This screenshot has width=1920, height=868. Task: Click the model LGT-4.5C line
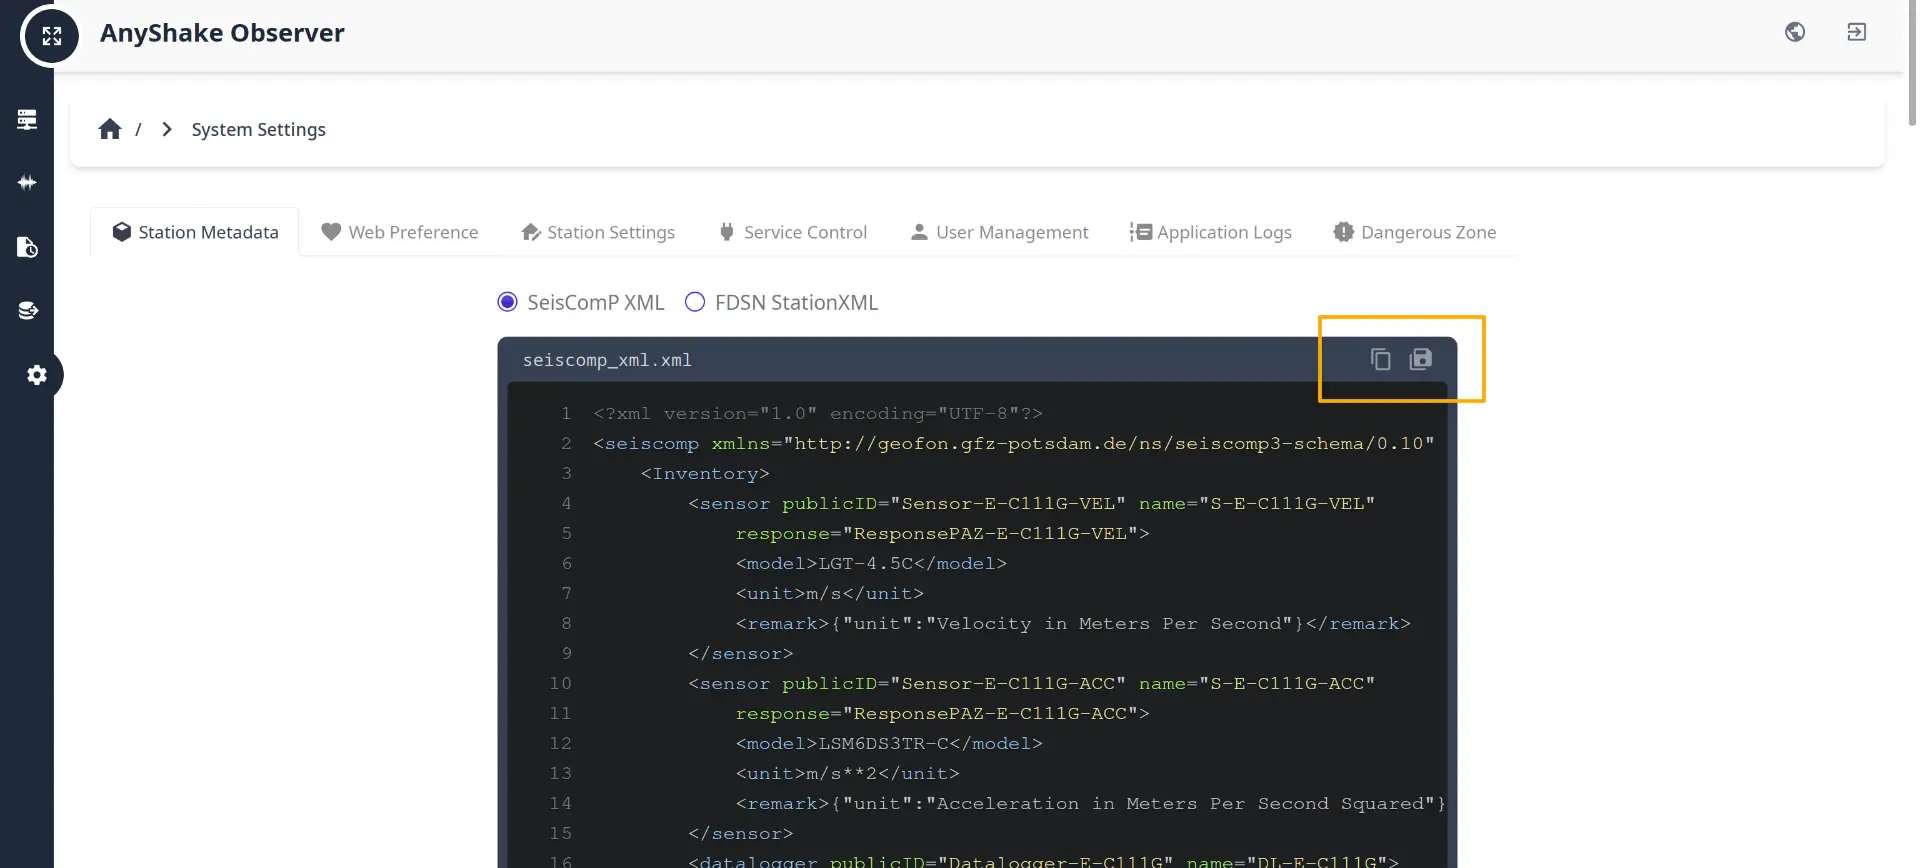(871, 563)
